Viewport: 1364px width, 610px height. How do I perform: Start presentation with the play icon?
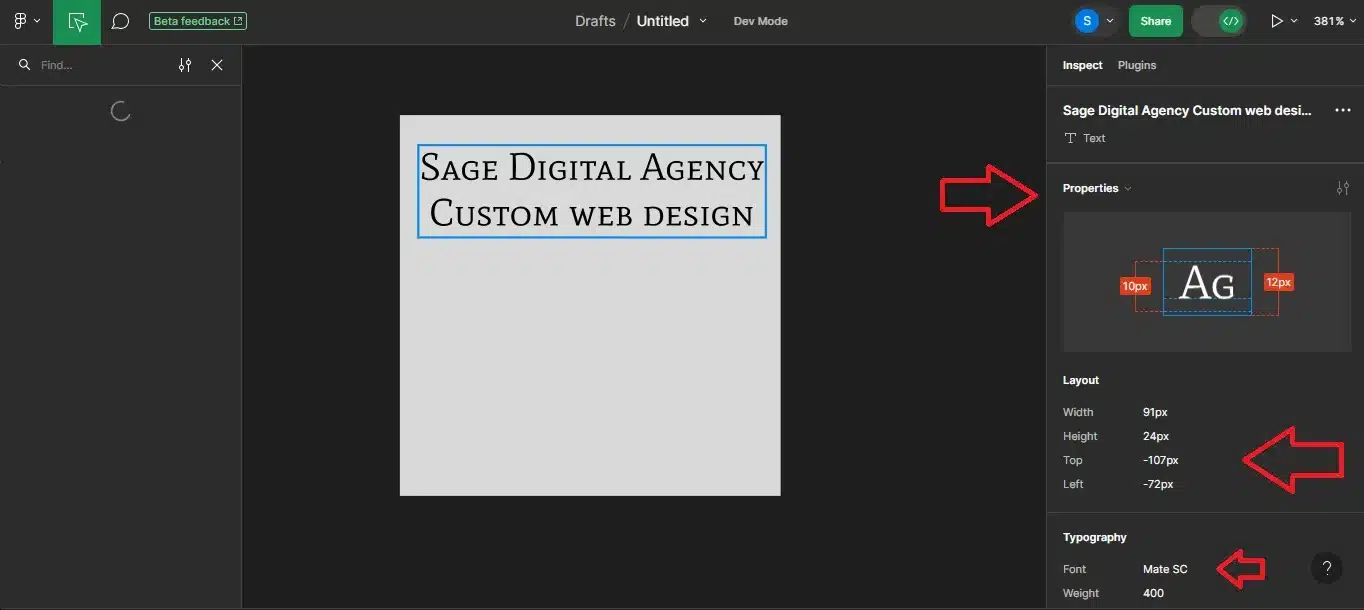coord(1276,21)
